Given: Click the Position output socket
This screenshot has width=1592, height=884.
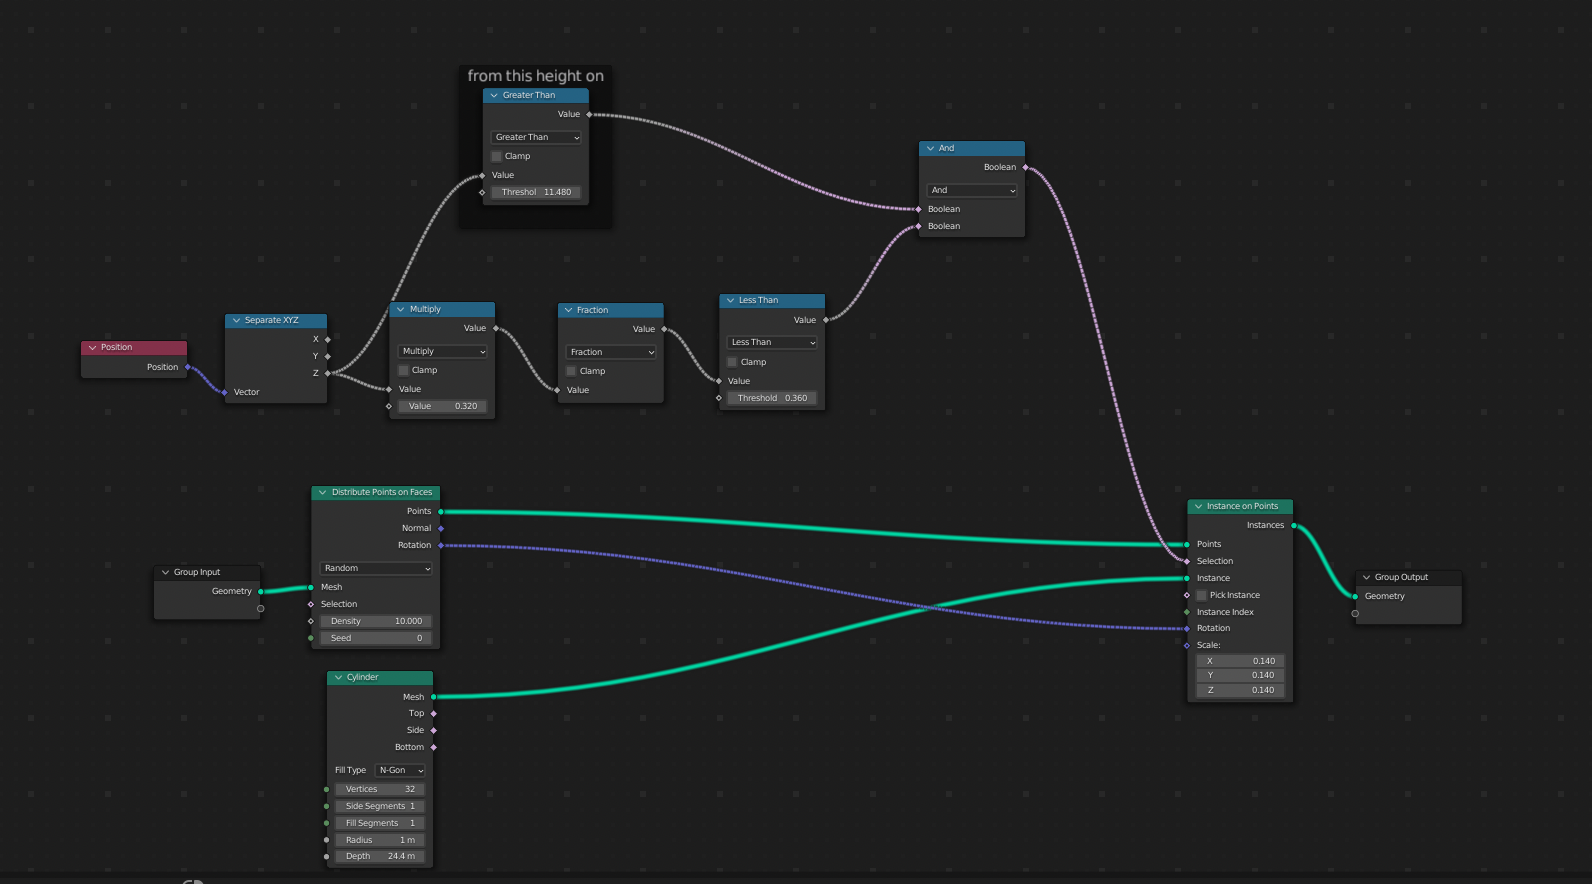Looking at the screenshot, I should click(x=188, y=368).
